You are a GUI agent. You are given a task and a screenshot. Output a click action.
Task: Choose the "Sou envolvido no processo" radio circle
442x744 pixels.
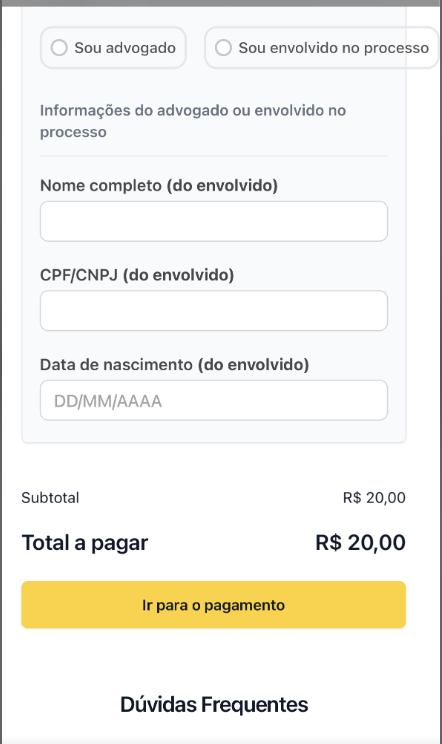click(x=223, y=48)
